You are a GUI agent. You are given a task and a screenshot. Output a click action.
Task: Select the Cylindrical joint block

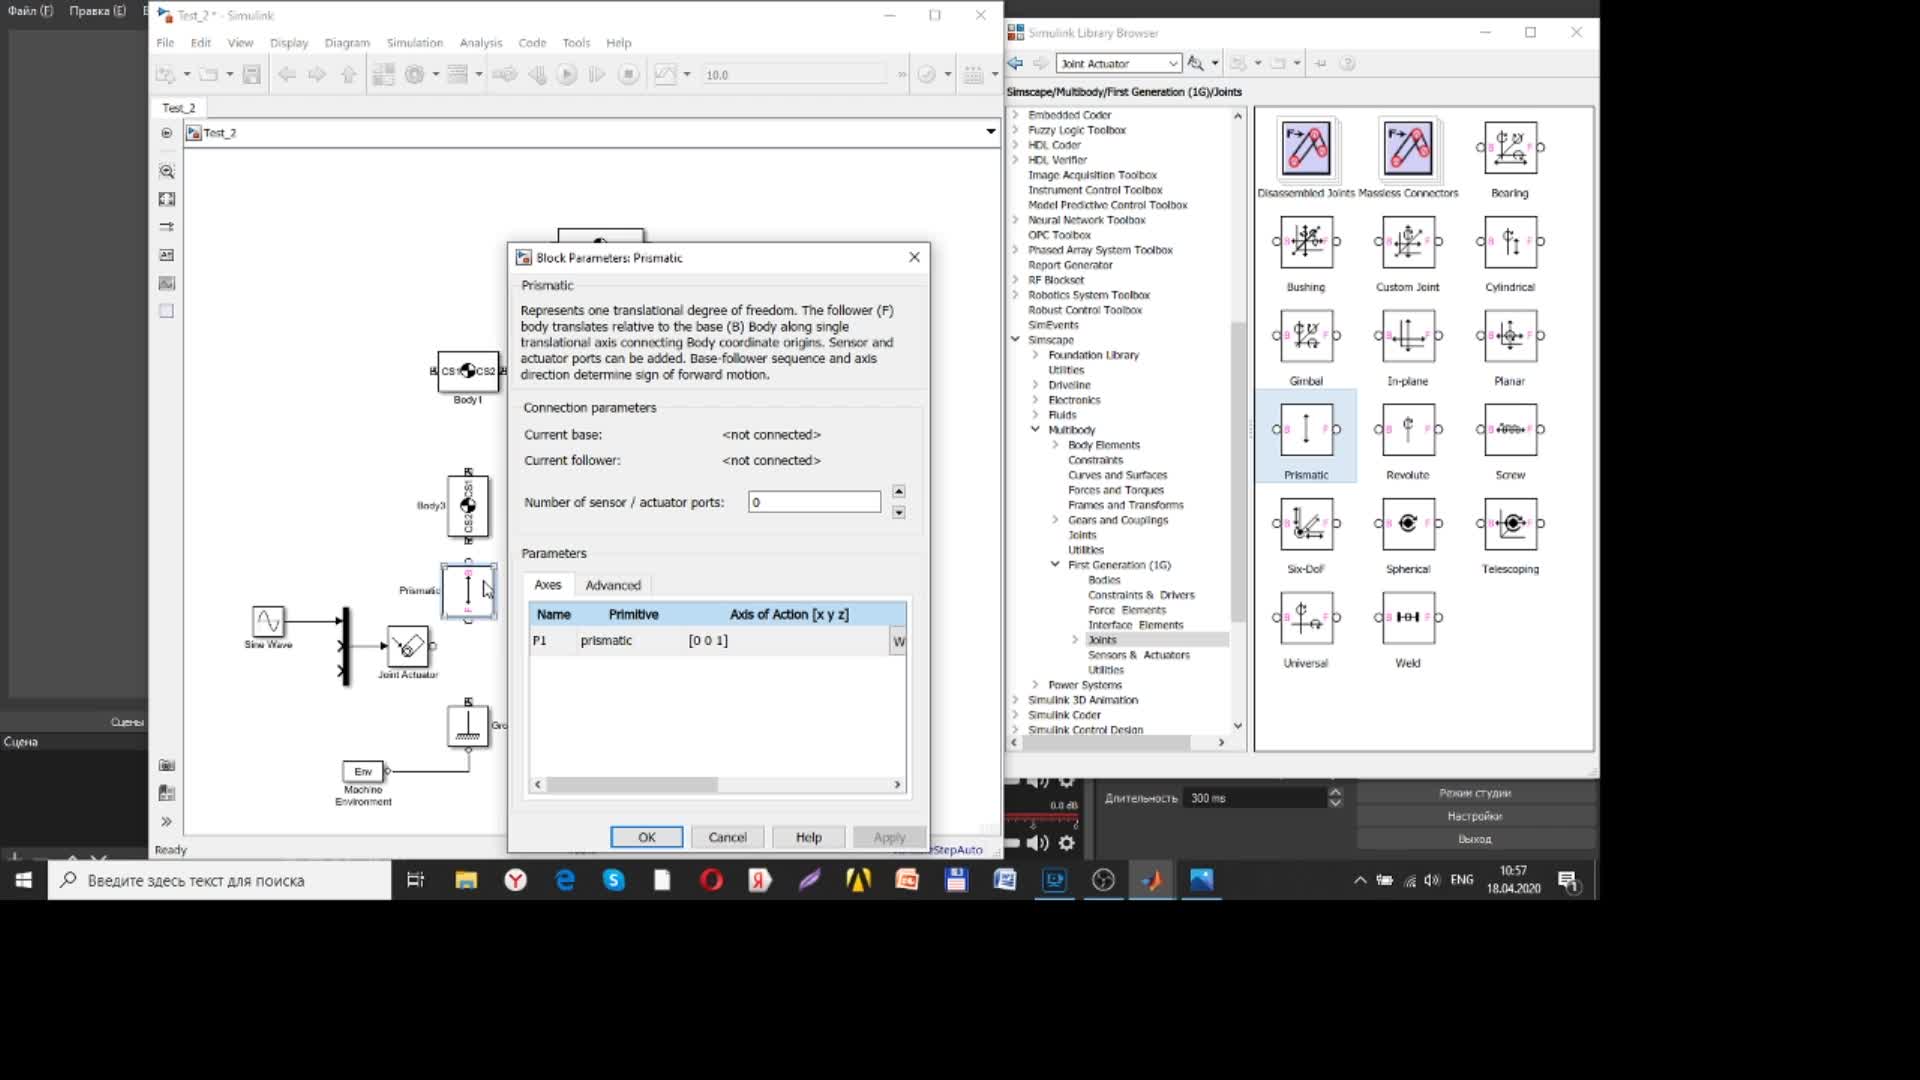[1510, 242]
